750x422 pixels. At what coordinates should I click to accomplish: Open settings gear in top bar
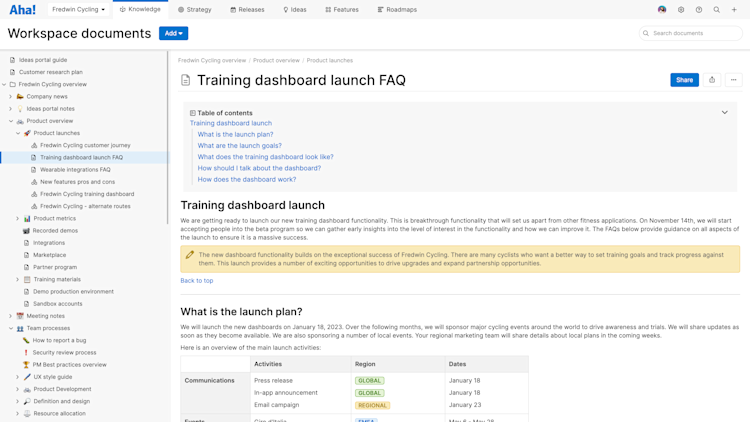(x=681, y=10)
